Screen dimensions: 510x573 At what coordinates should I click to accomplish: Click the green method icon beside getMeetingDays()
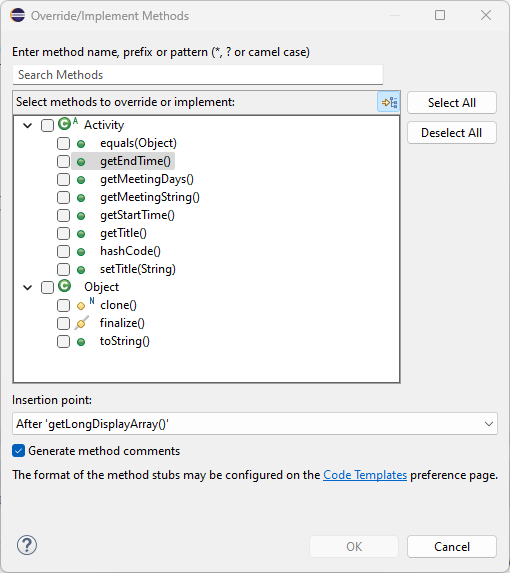click(81, 180)
